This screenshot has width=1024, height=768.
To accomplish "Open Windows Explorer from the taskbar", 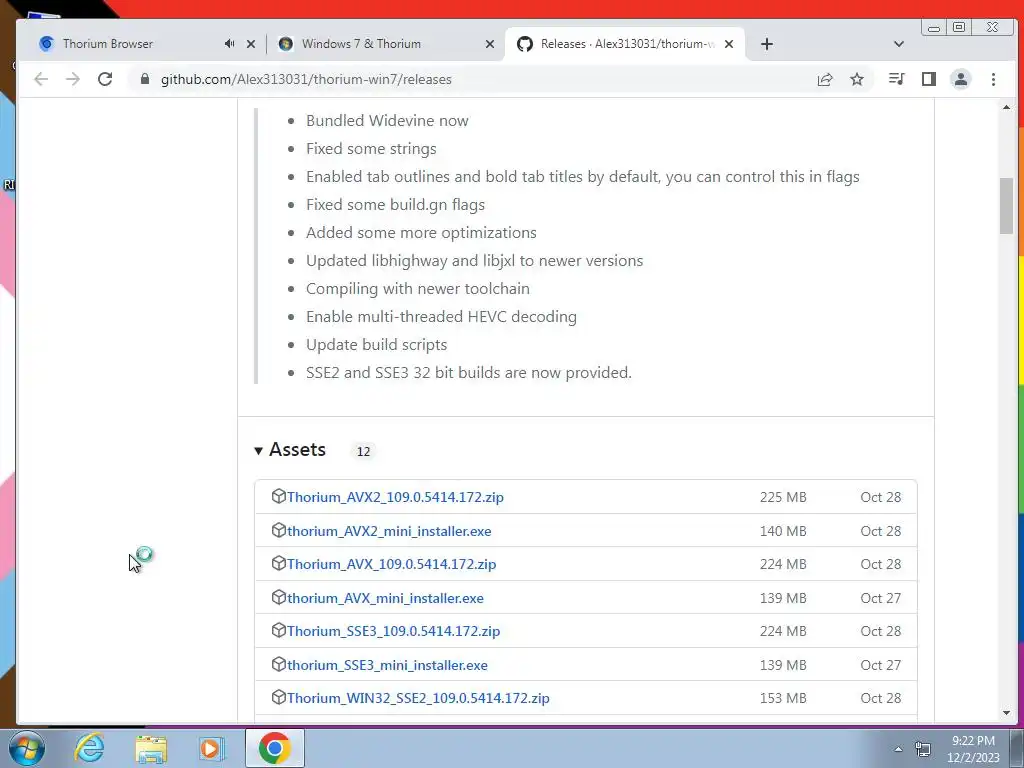I will (151, 748).
